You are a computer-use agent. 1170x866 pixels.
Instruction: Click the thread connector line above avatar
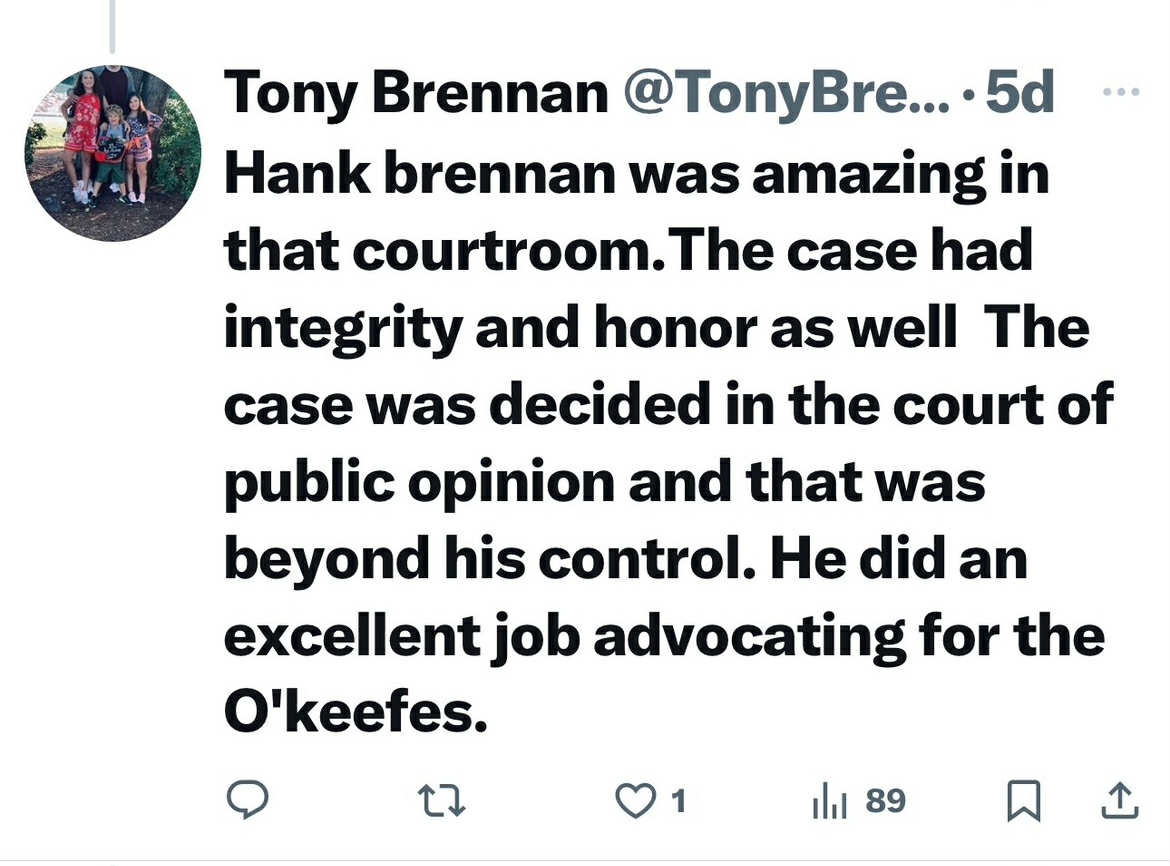coord(112,26)
